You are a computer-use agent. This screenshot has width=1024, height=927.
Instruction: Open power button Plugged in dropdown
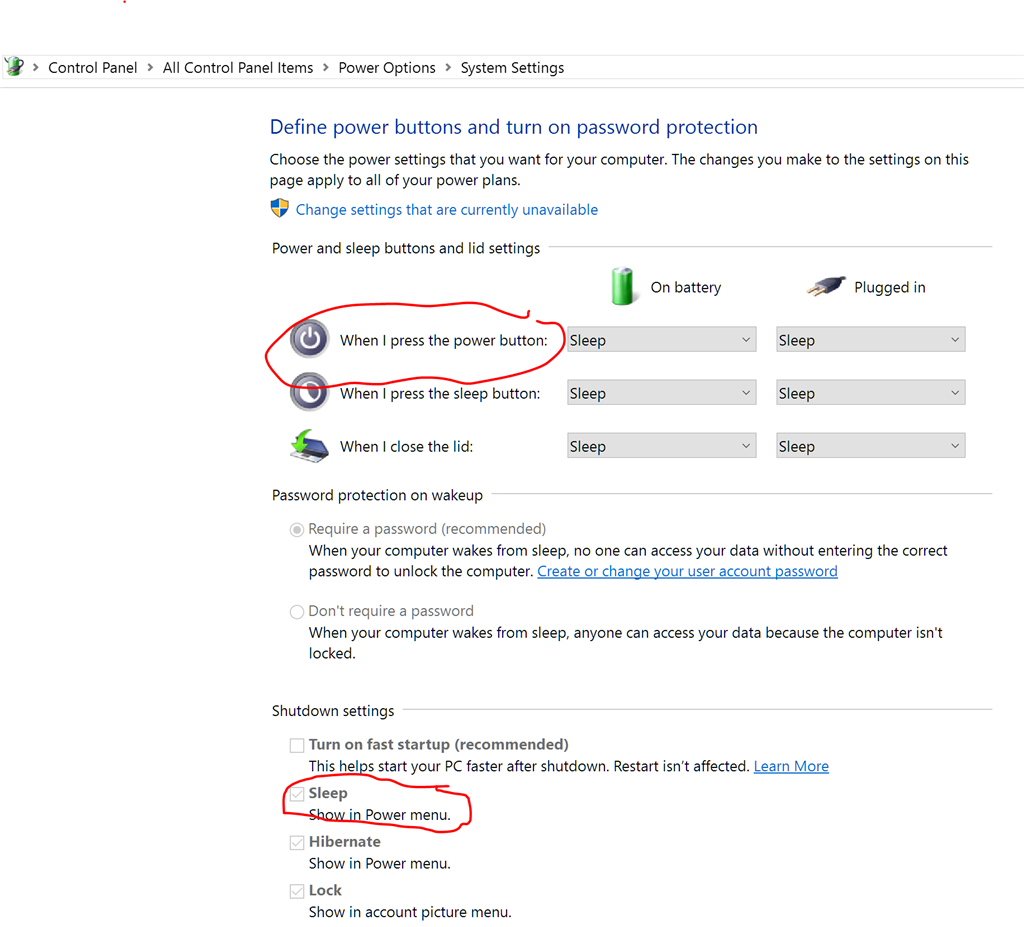(x=871, y=340)
